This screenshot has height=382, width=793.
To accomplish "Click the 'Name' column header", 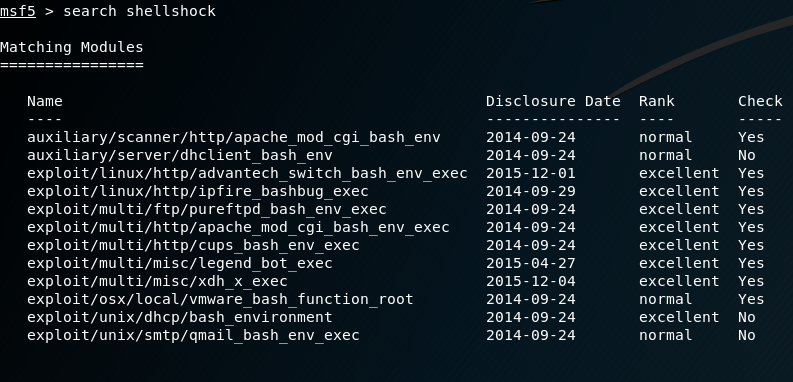I will (45, 101).
